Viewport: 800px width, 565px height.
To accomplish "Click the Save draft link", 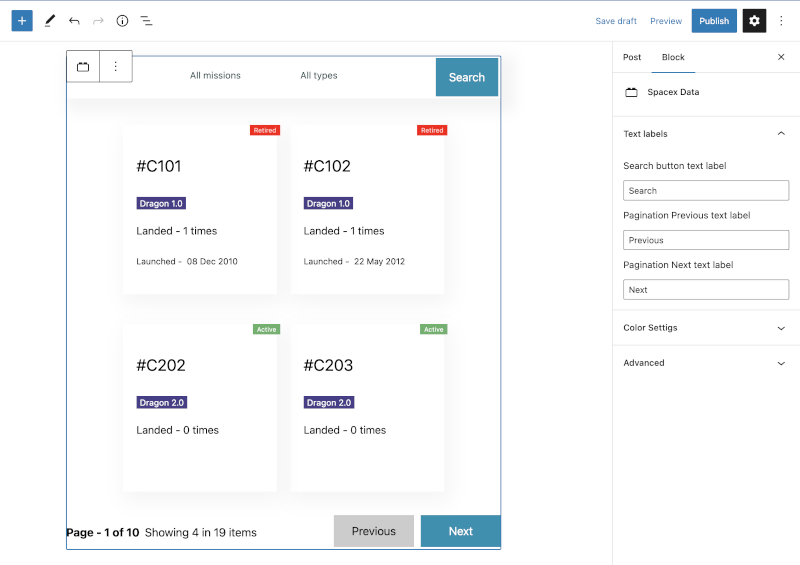I will point(616,21).
